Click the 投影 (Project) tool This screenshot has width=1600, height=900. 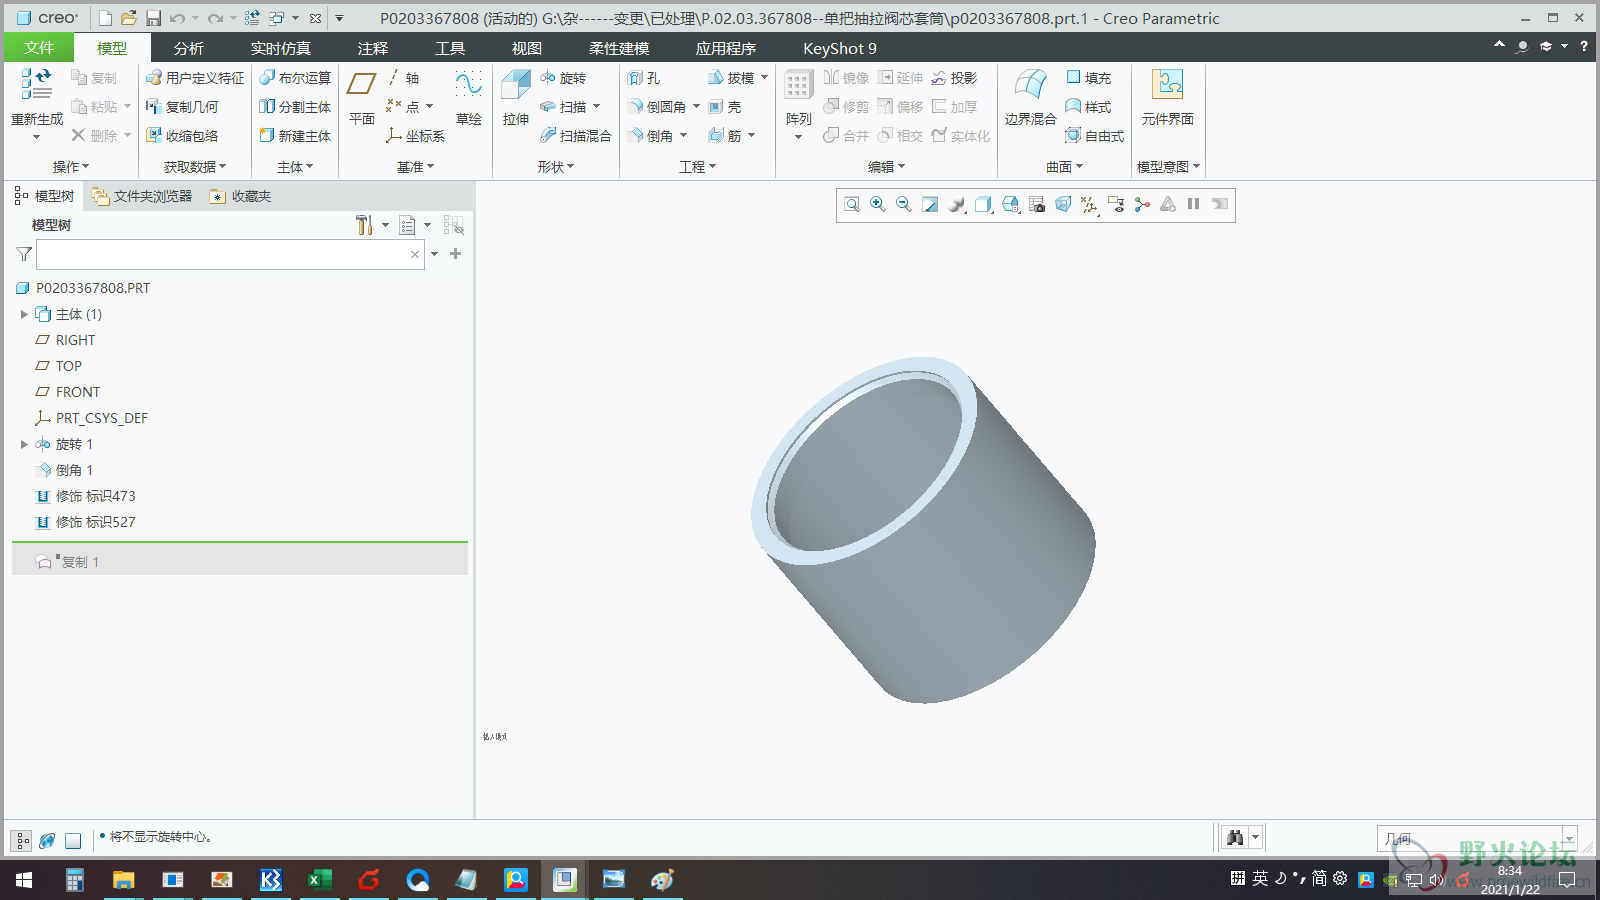tap(954, 78)
